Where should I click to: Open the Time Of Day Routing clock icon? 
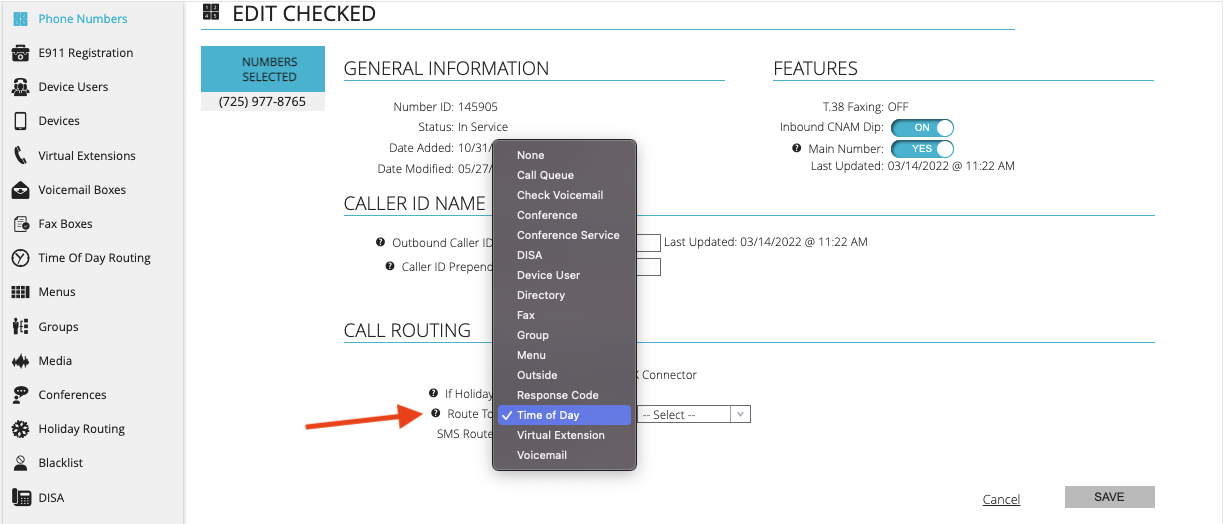coord(20,258)
